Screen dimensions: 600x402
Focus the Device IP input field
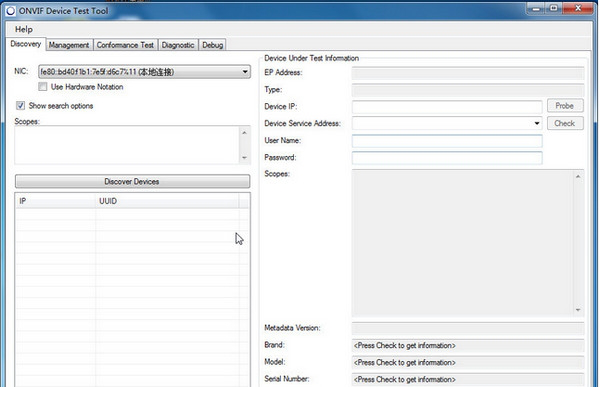(447, 106)
